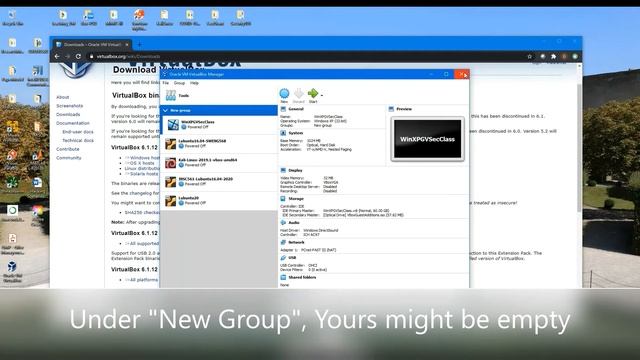Select the Lubuntu20 virtual machine
This screenshot has height=360, width=640.
pyautogui.click(x=220, y=201)
